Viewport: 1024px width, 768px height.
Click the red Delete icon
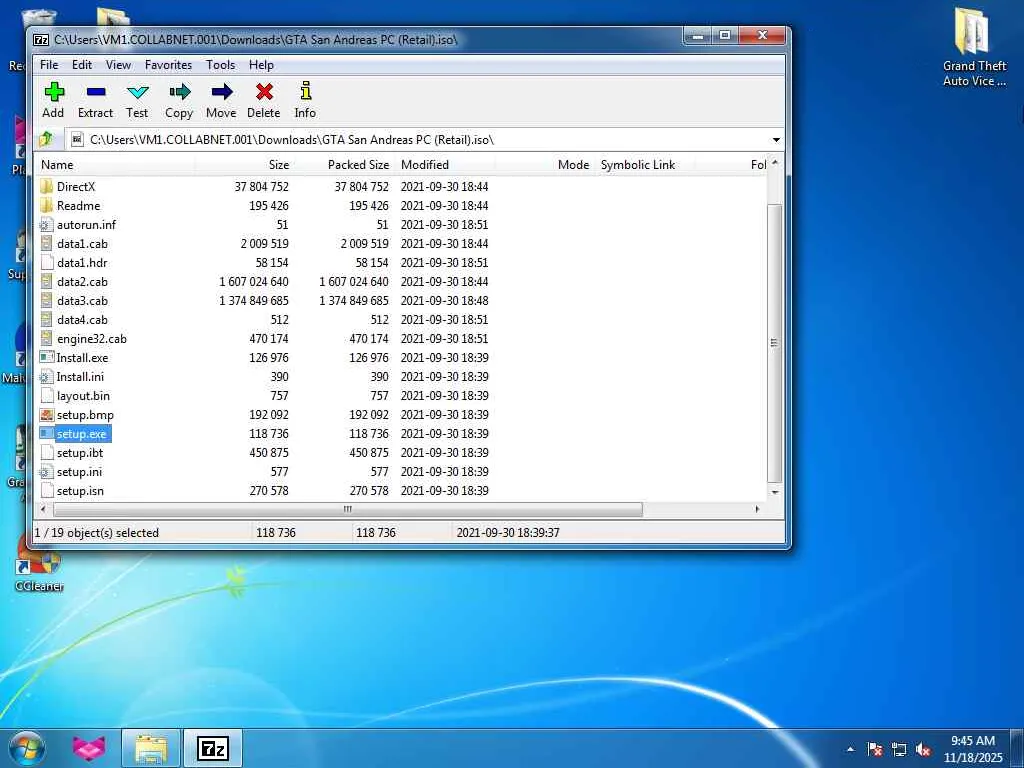coord(264,93)
